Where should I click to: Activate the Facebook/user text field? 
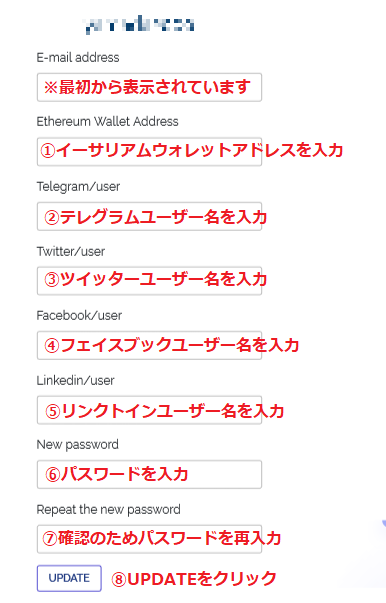[149, 345]
